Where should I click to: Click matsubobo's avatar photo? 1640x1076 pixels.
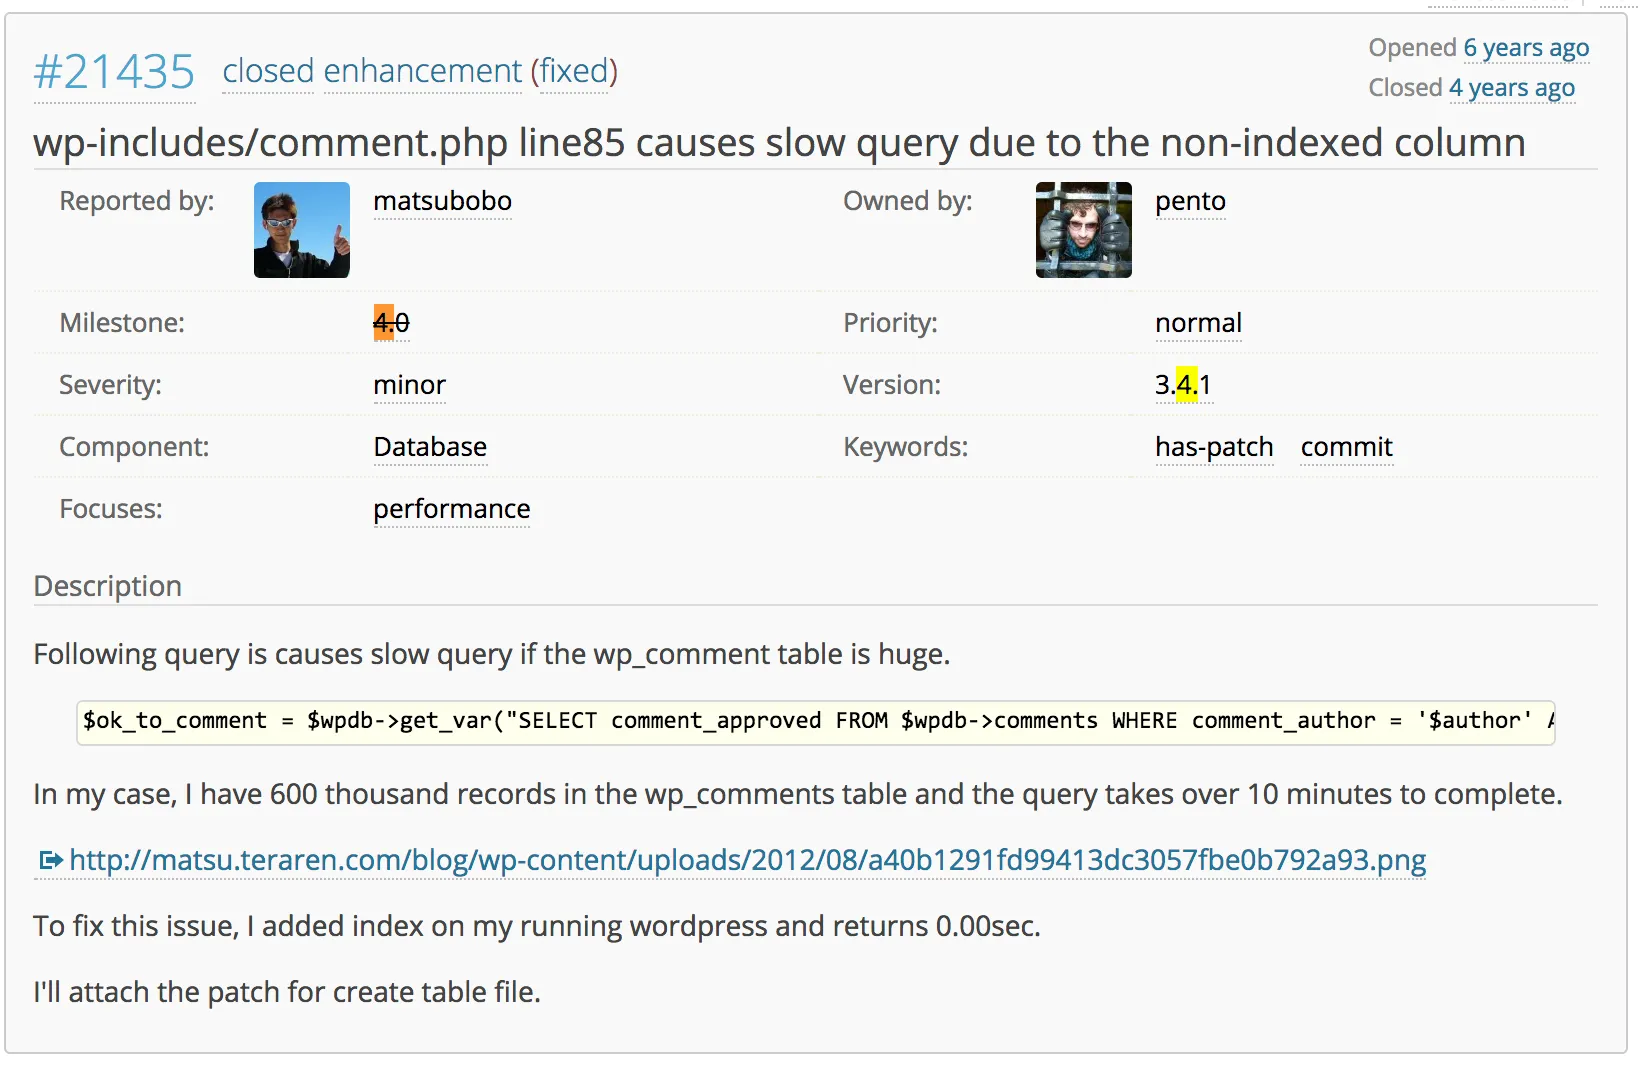(302, 230)
